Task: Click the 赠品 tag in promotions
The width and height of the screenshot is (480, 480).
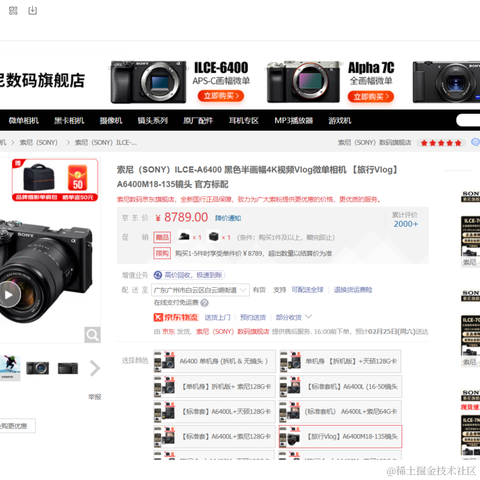Action: point(162,237)
